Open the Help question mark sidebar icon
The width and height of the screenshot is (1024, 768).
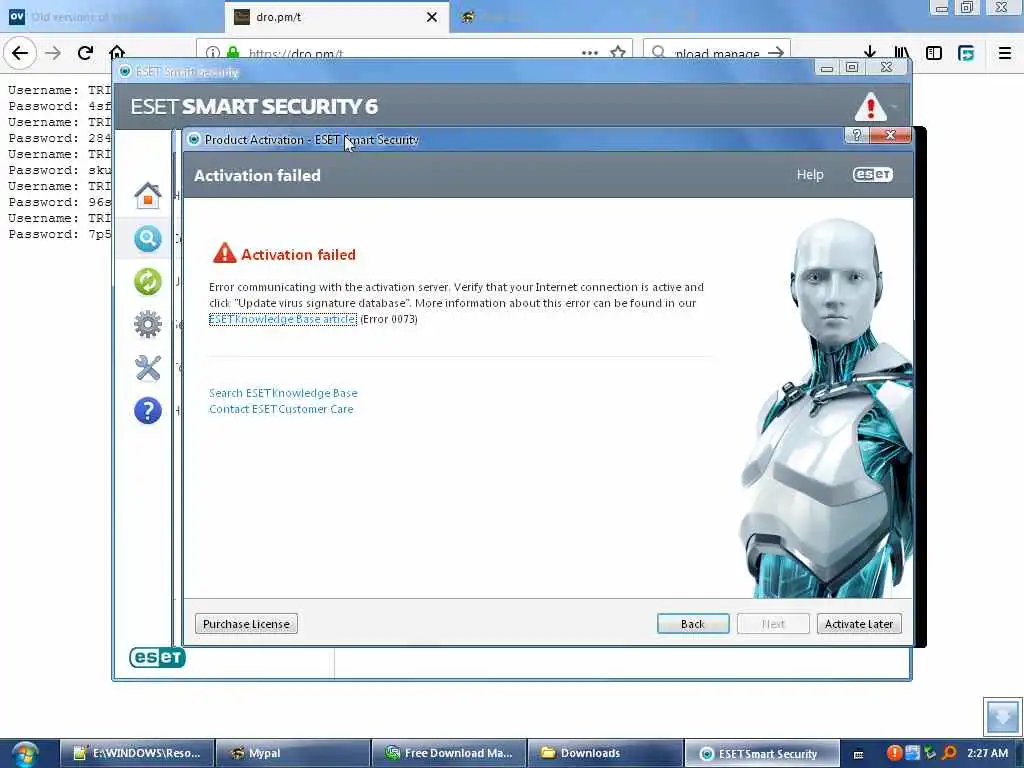[x=148, y=411]
